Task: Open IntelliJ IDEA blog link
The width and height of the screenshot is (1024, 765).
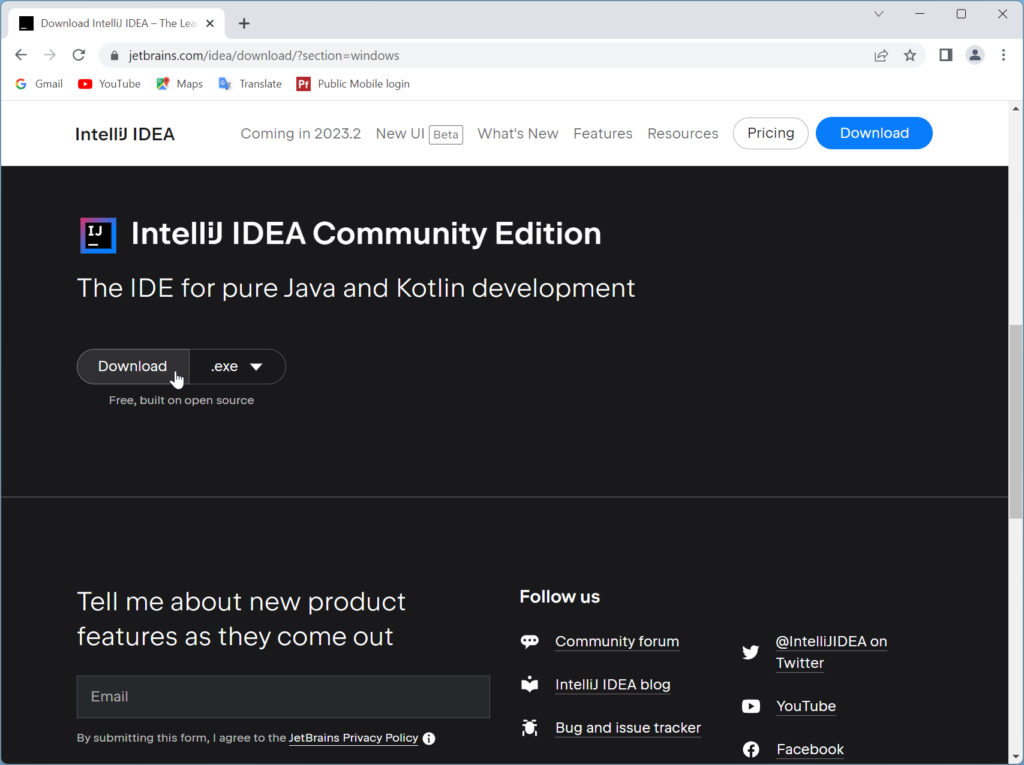Action: point(613,685)
